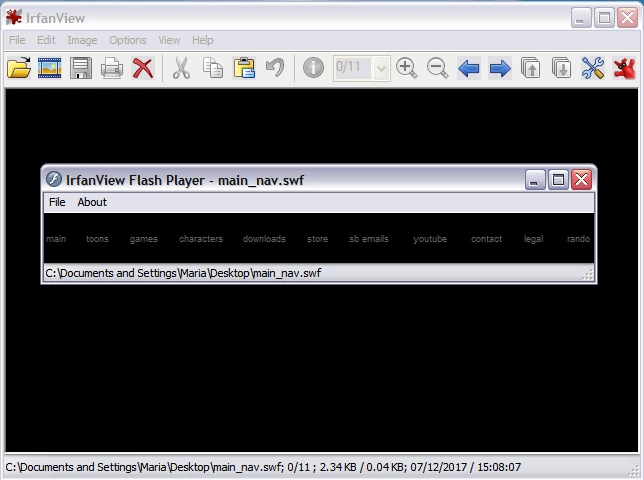This screenshot has width=644, height=480.
Task: Open File menu in Flash Player window
Action: pos(57,202)
